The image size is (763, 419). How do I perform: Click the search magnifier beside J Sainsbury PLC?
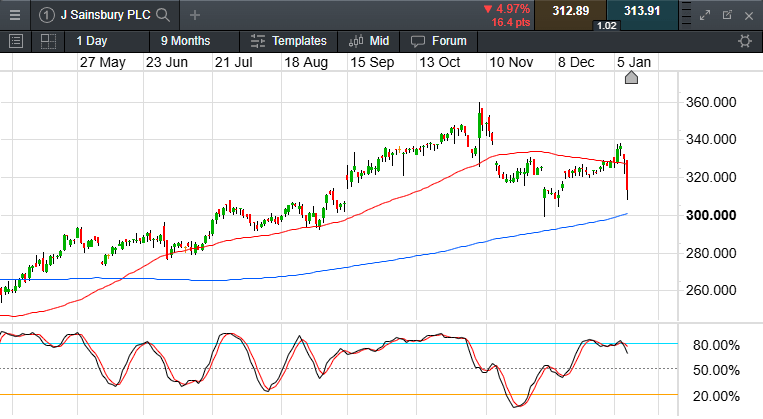[163, 15]
